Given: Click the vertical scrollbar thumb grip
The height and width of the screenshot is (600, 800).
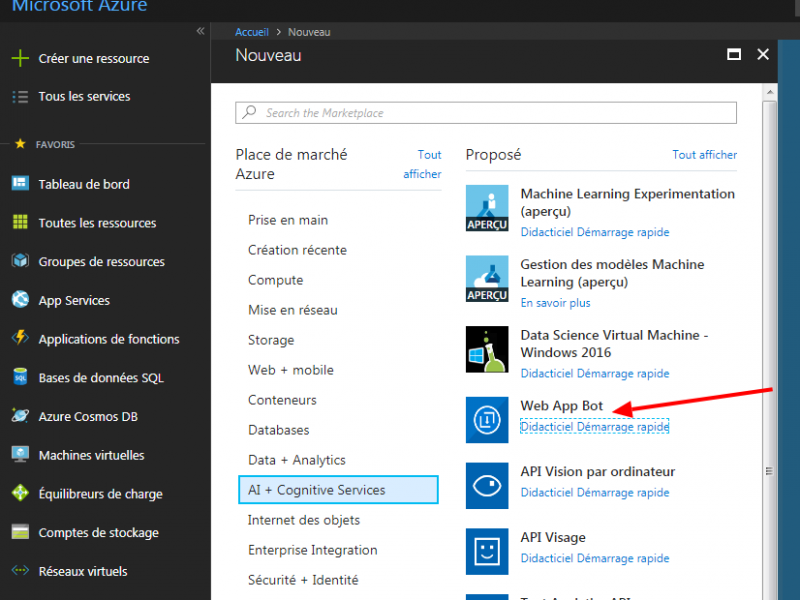Looking at the screenshot, I should [x=769, y=471].
